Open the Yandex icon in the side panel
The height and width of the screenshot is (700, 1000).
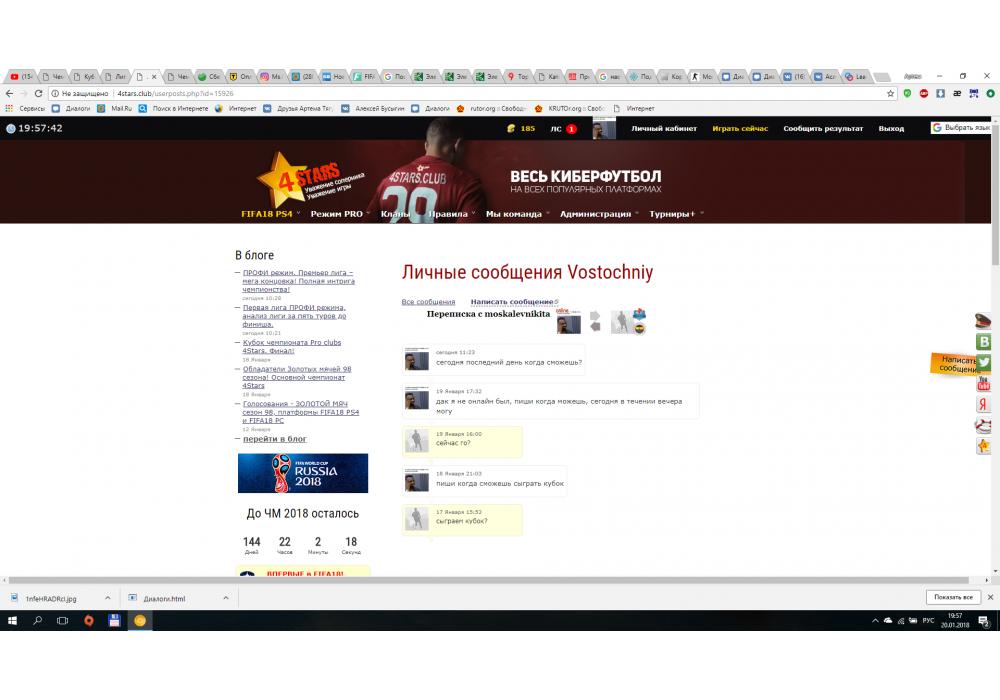(x=983, y=404)
